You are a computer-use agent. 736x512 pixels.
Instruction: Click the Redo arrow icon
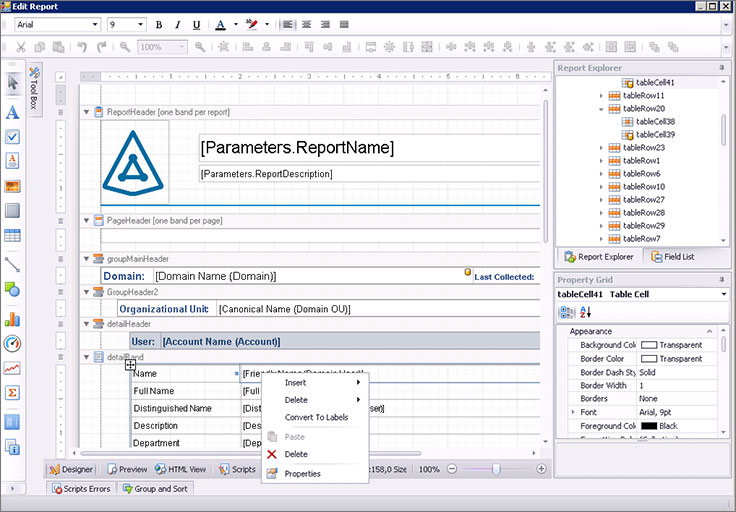tap(101, 47)
